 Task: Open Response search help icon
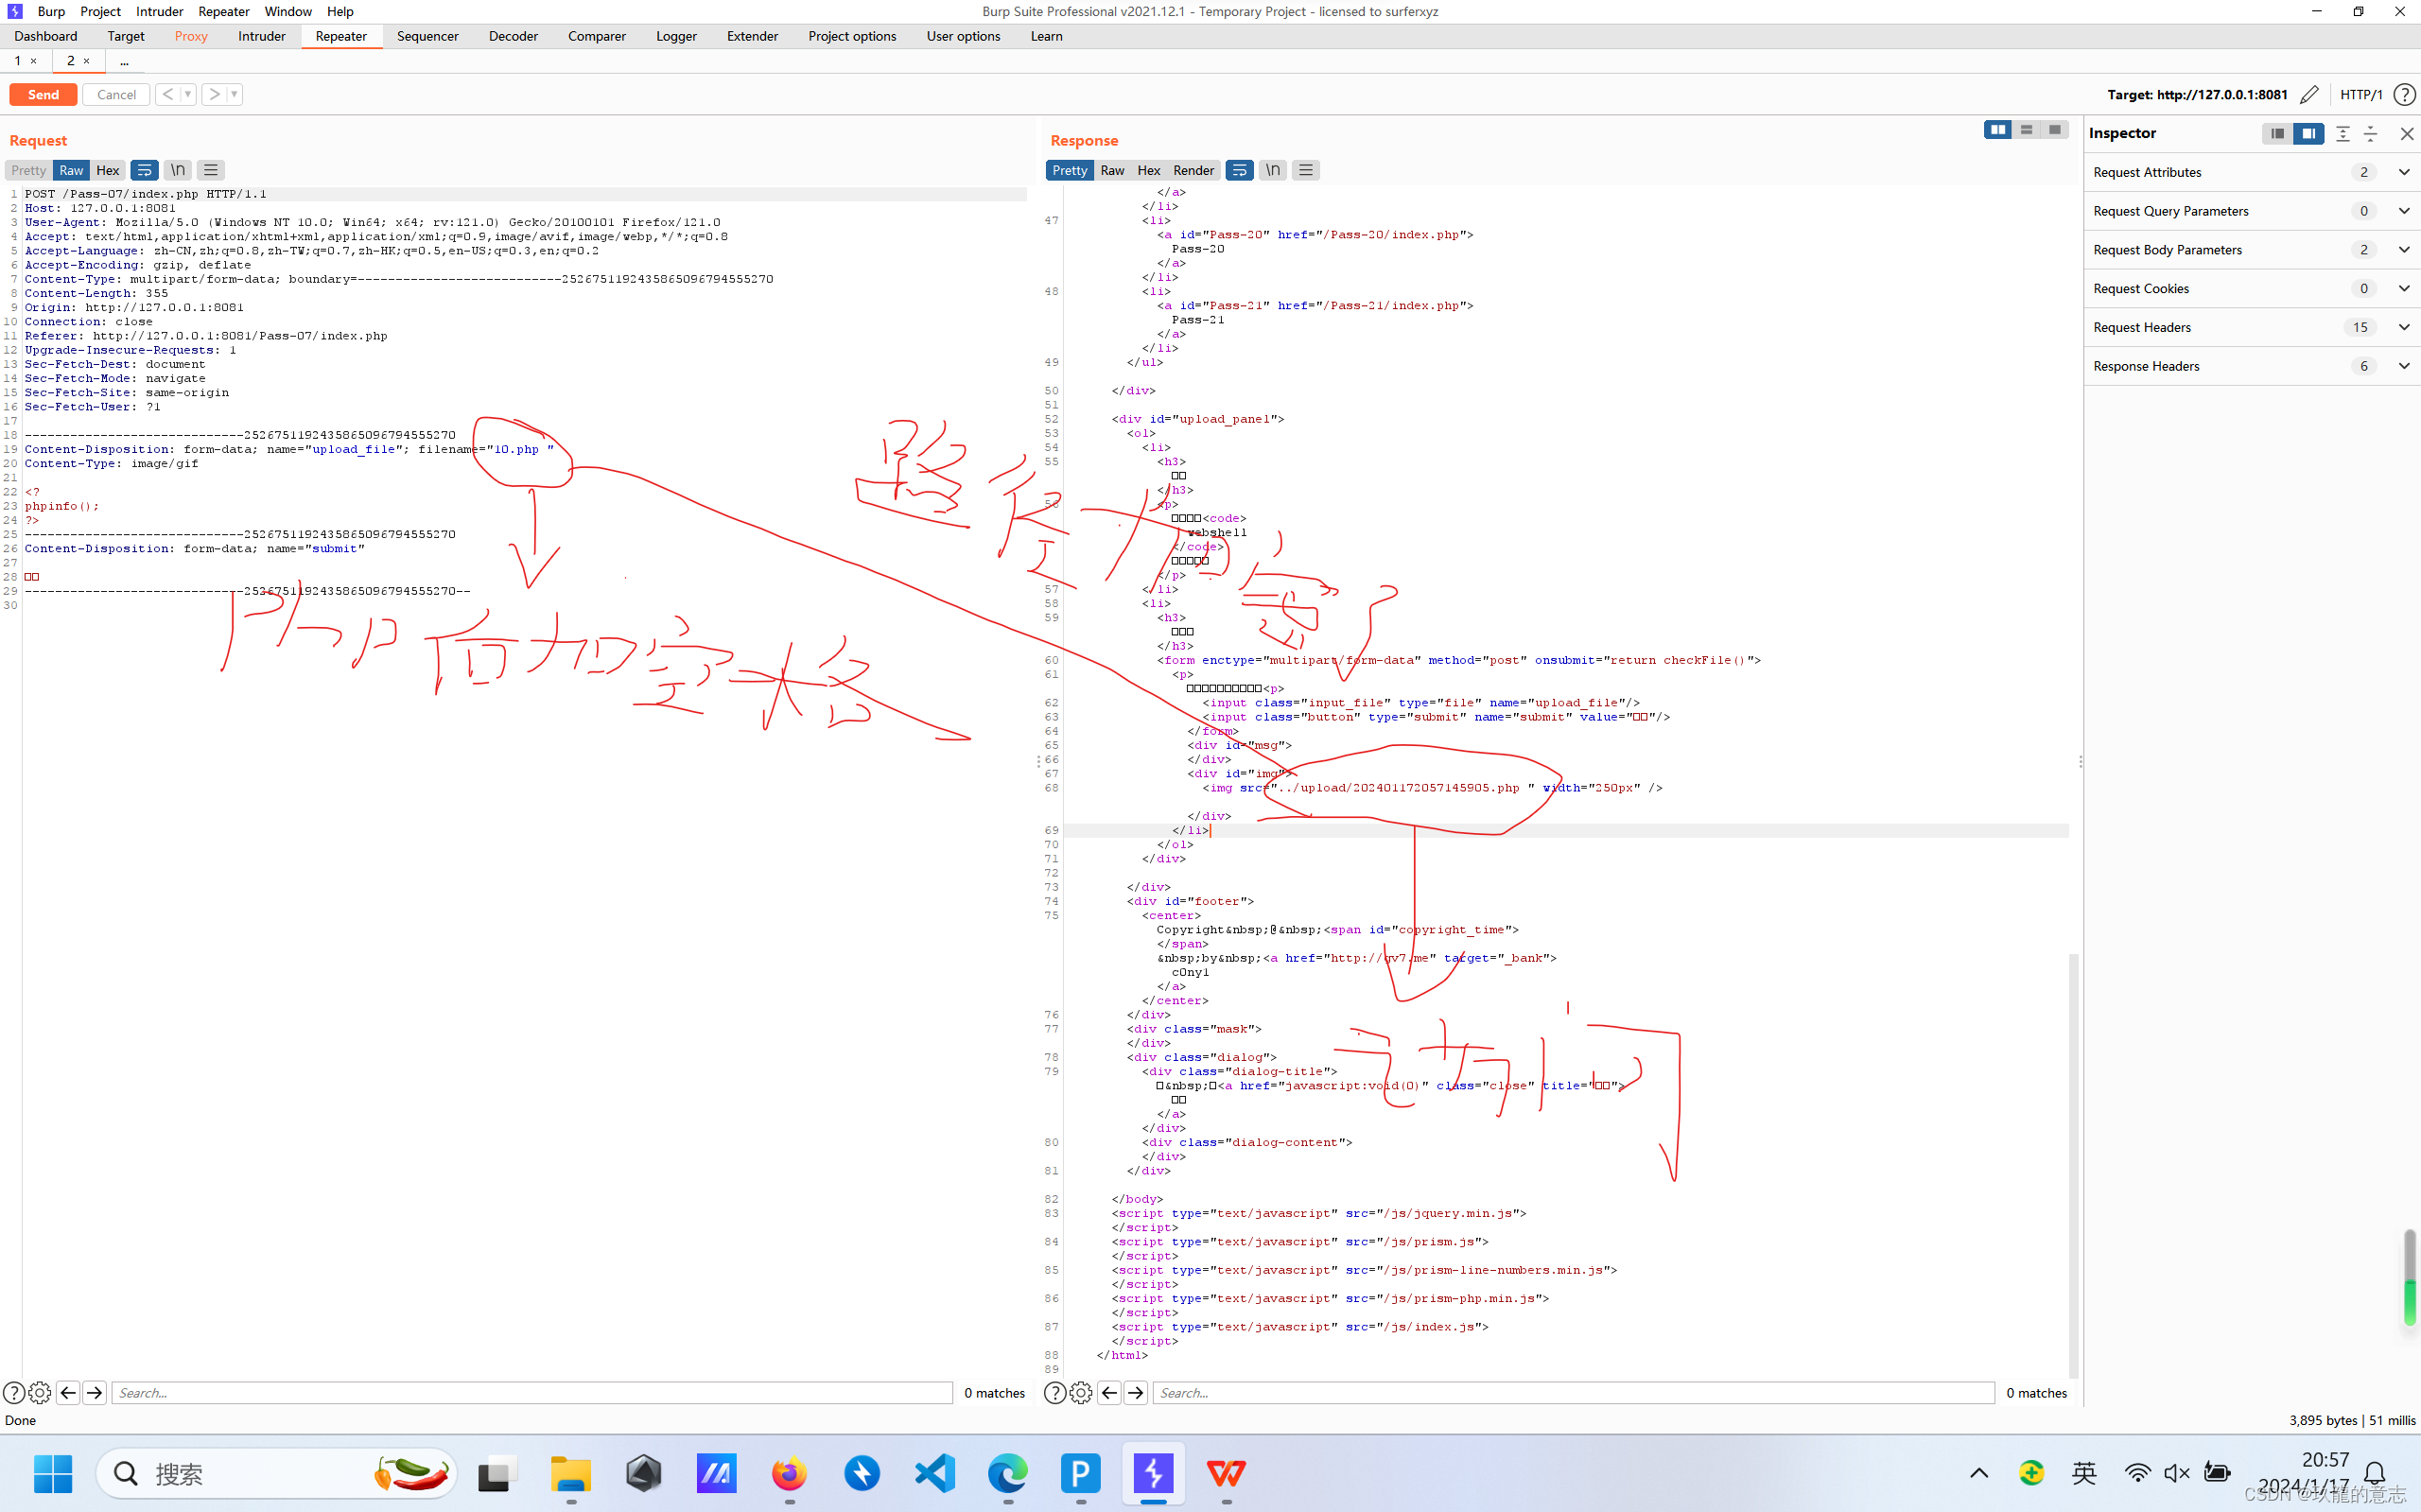click(x=1055, y=1392)
